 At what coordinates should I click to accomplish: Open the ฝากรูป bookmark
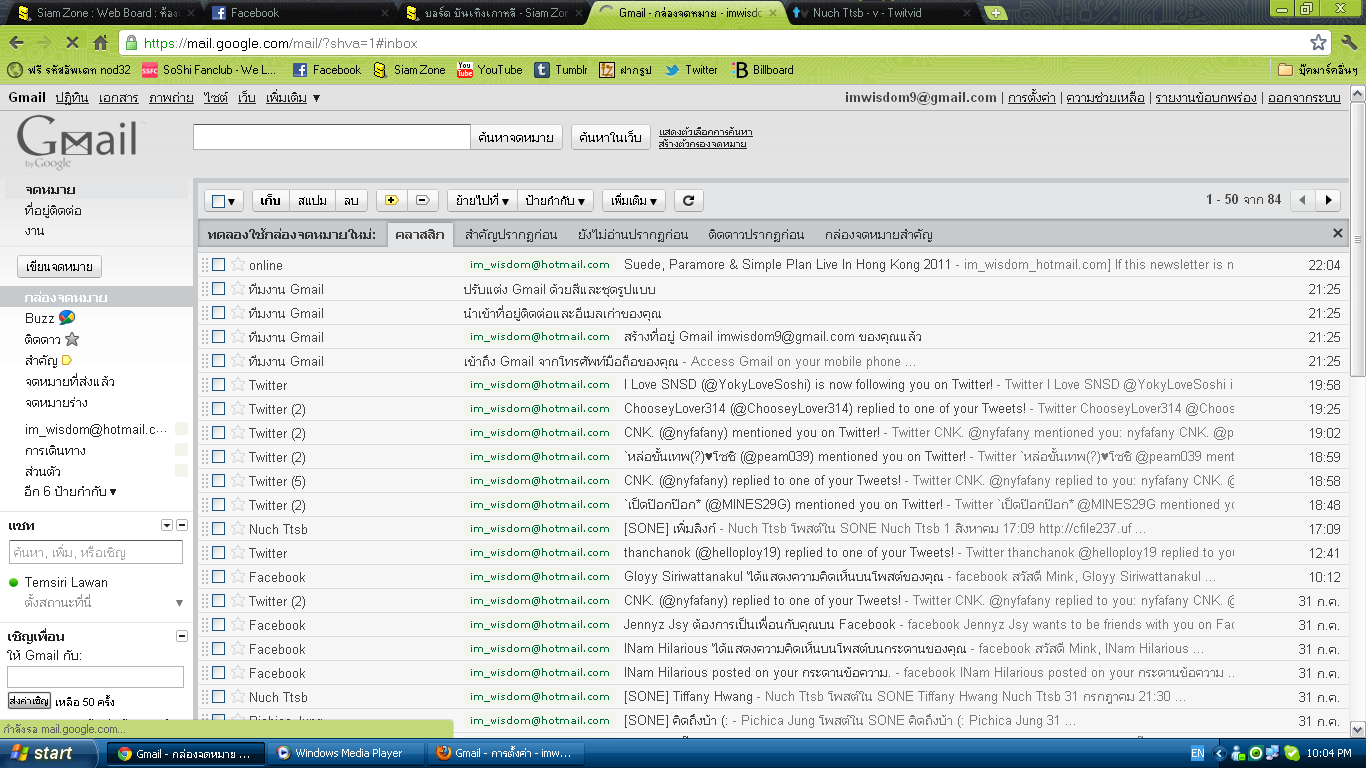click(x=627, y=70)
